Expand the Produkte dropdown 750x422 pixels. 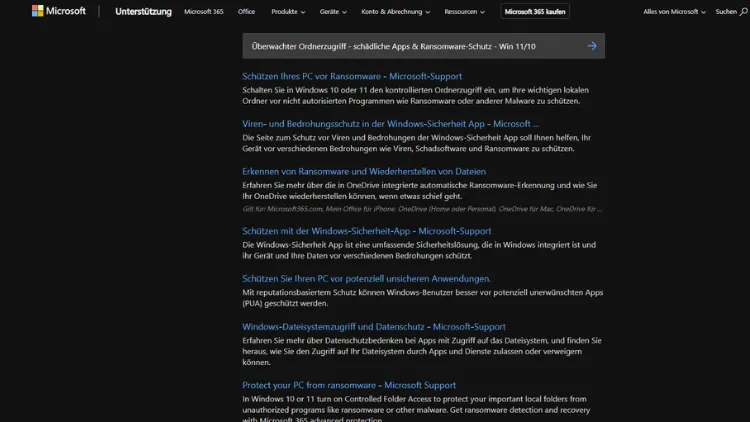click(x=288, y=11)
